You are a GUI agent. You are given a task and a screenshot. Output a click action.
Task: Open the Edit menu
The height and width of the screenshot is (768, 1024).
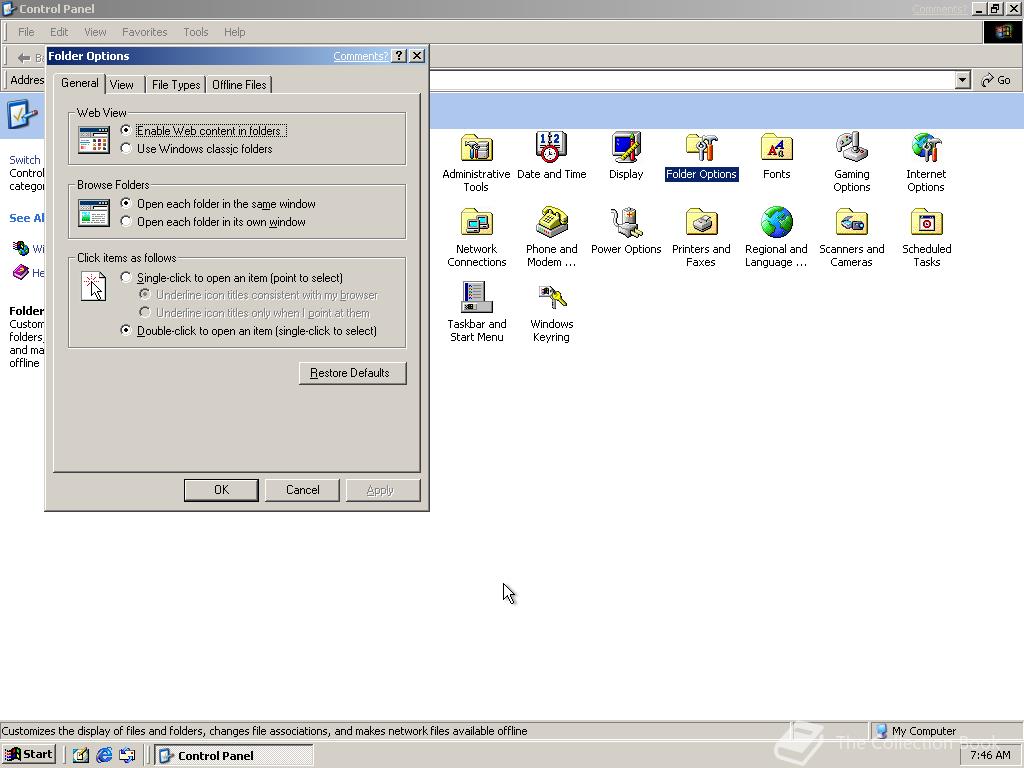(59, 32)
